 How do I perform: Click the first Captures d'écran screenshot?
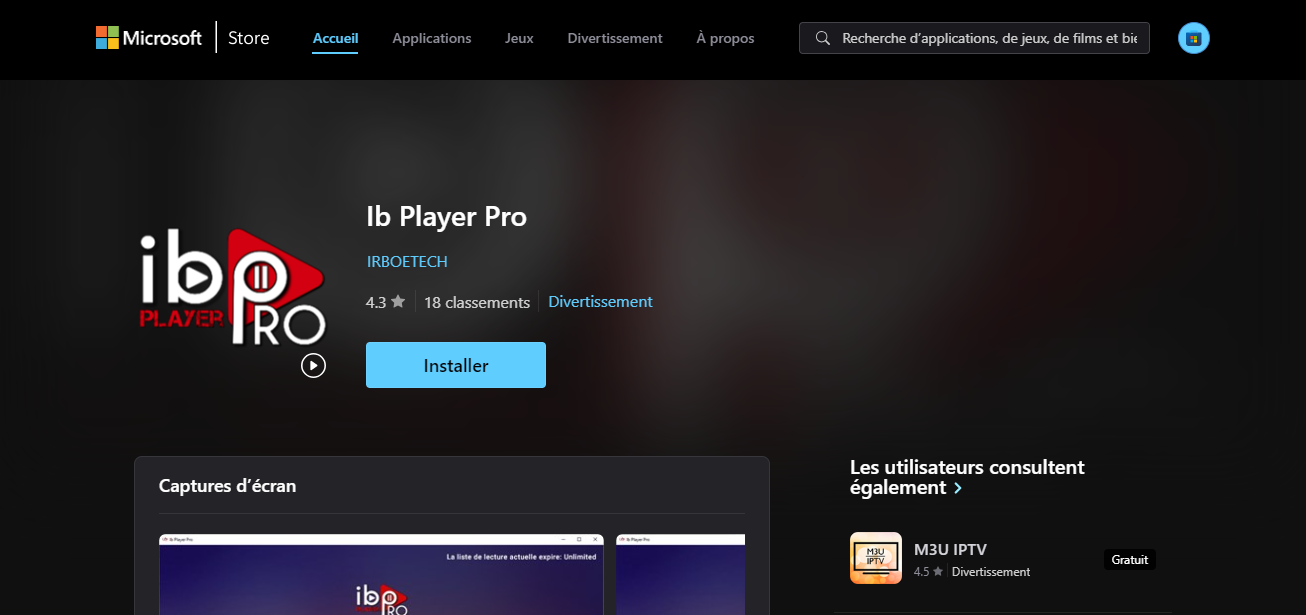(x=381, y=575)
